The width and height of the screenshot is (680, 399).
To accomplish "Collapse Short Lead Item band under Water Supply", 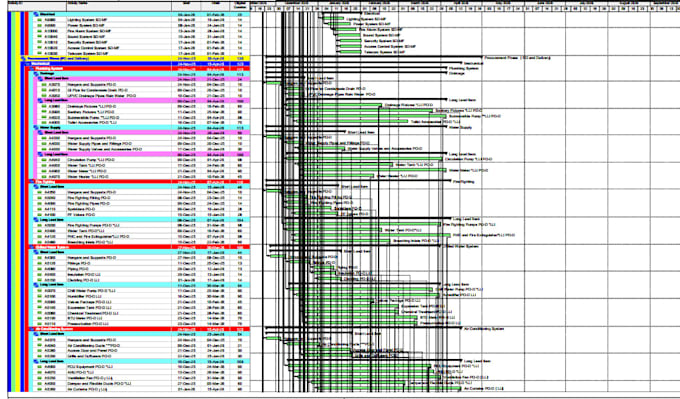I will point(41,133).
